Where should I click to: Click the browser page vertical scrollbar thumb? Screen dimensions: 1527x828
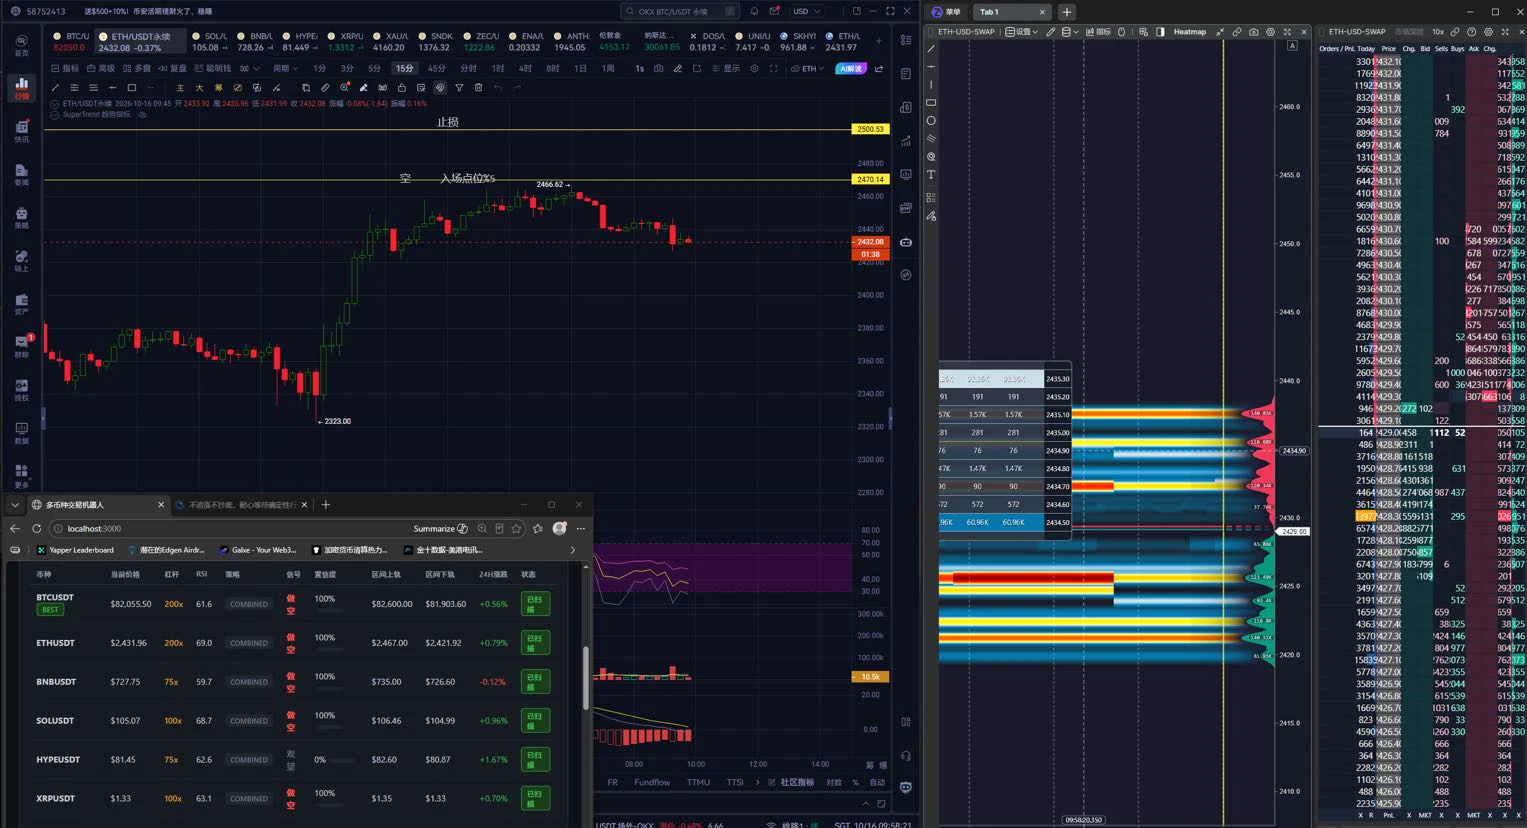[x=586, y=677]
